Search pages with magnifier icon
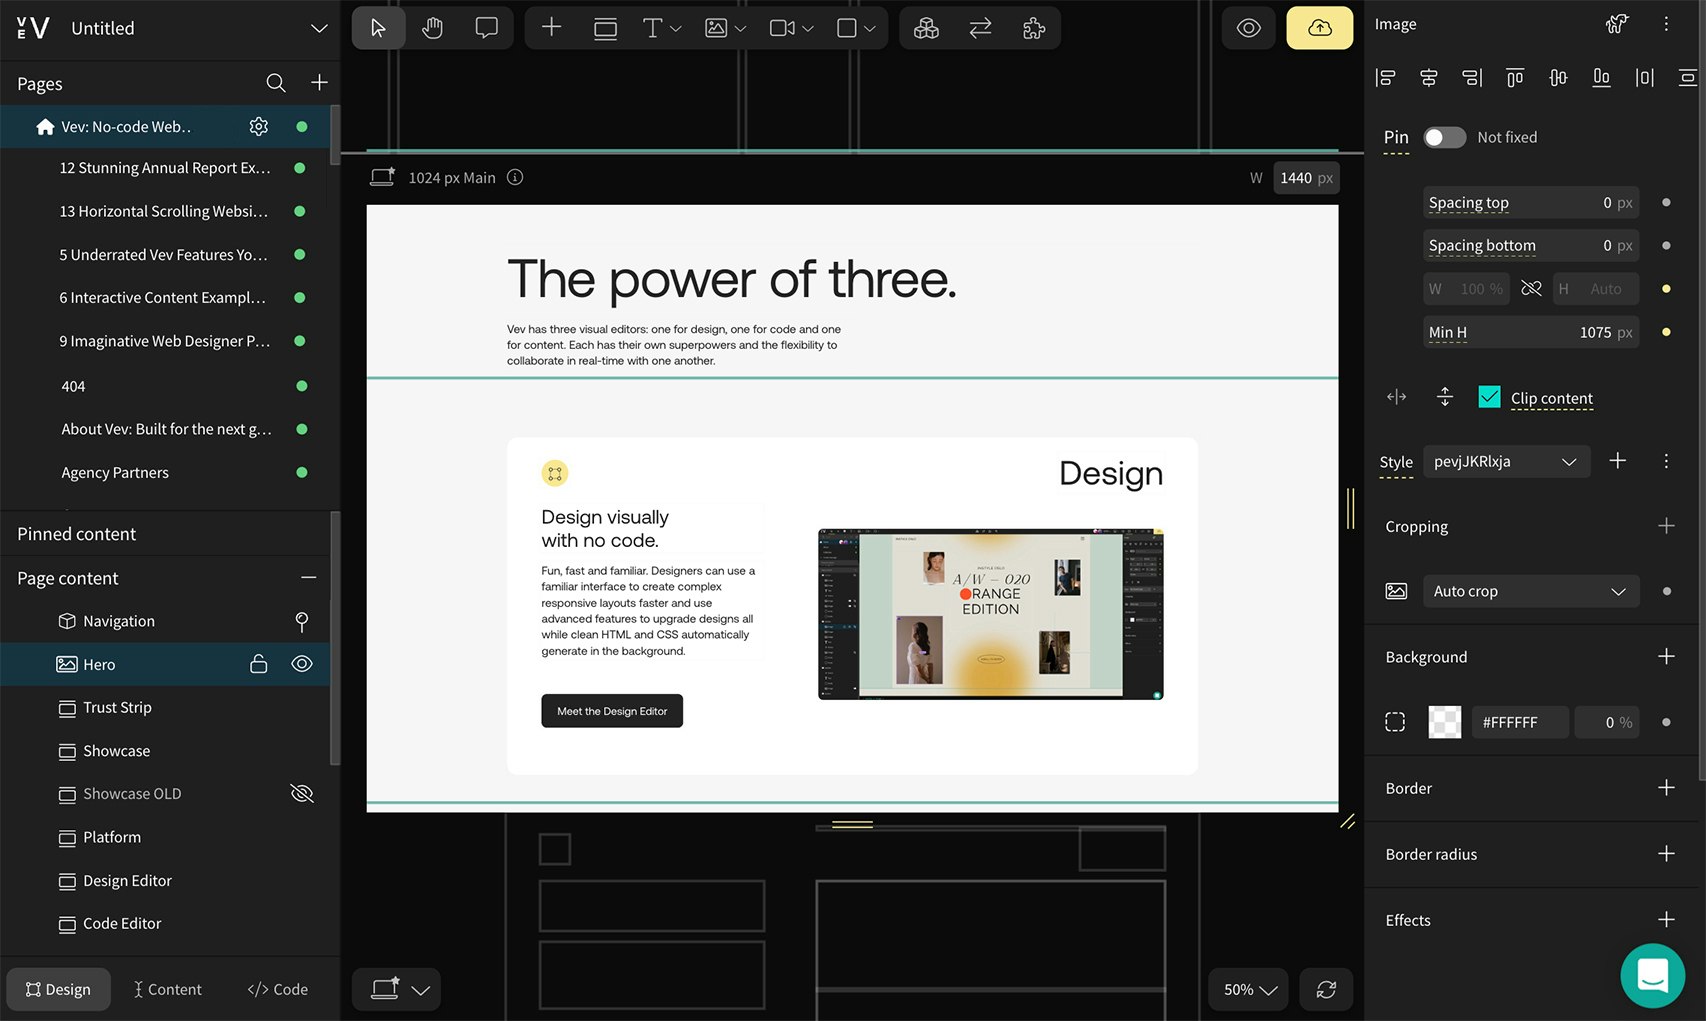 [275, 83]
